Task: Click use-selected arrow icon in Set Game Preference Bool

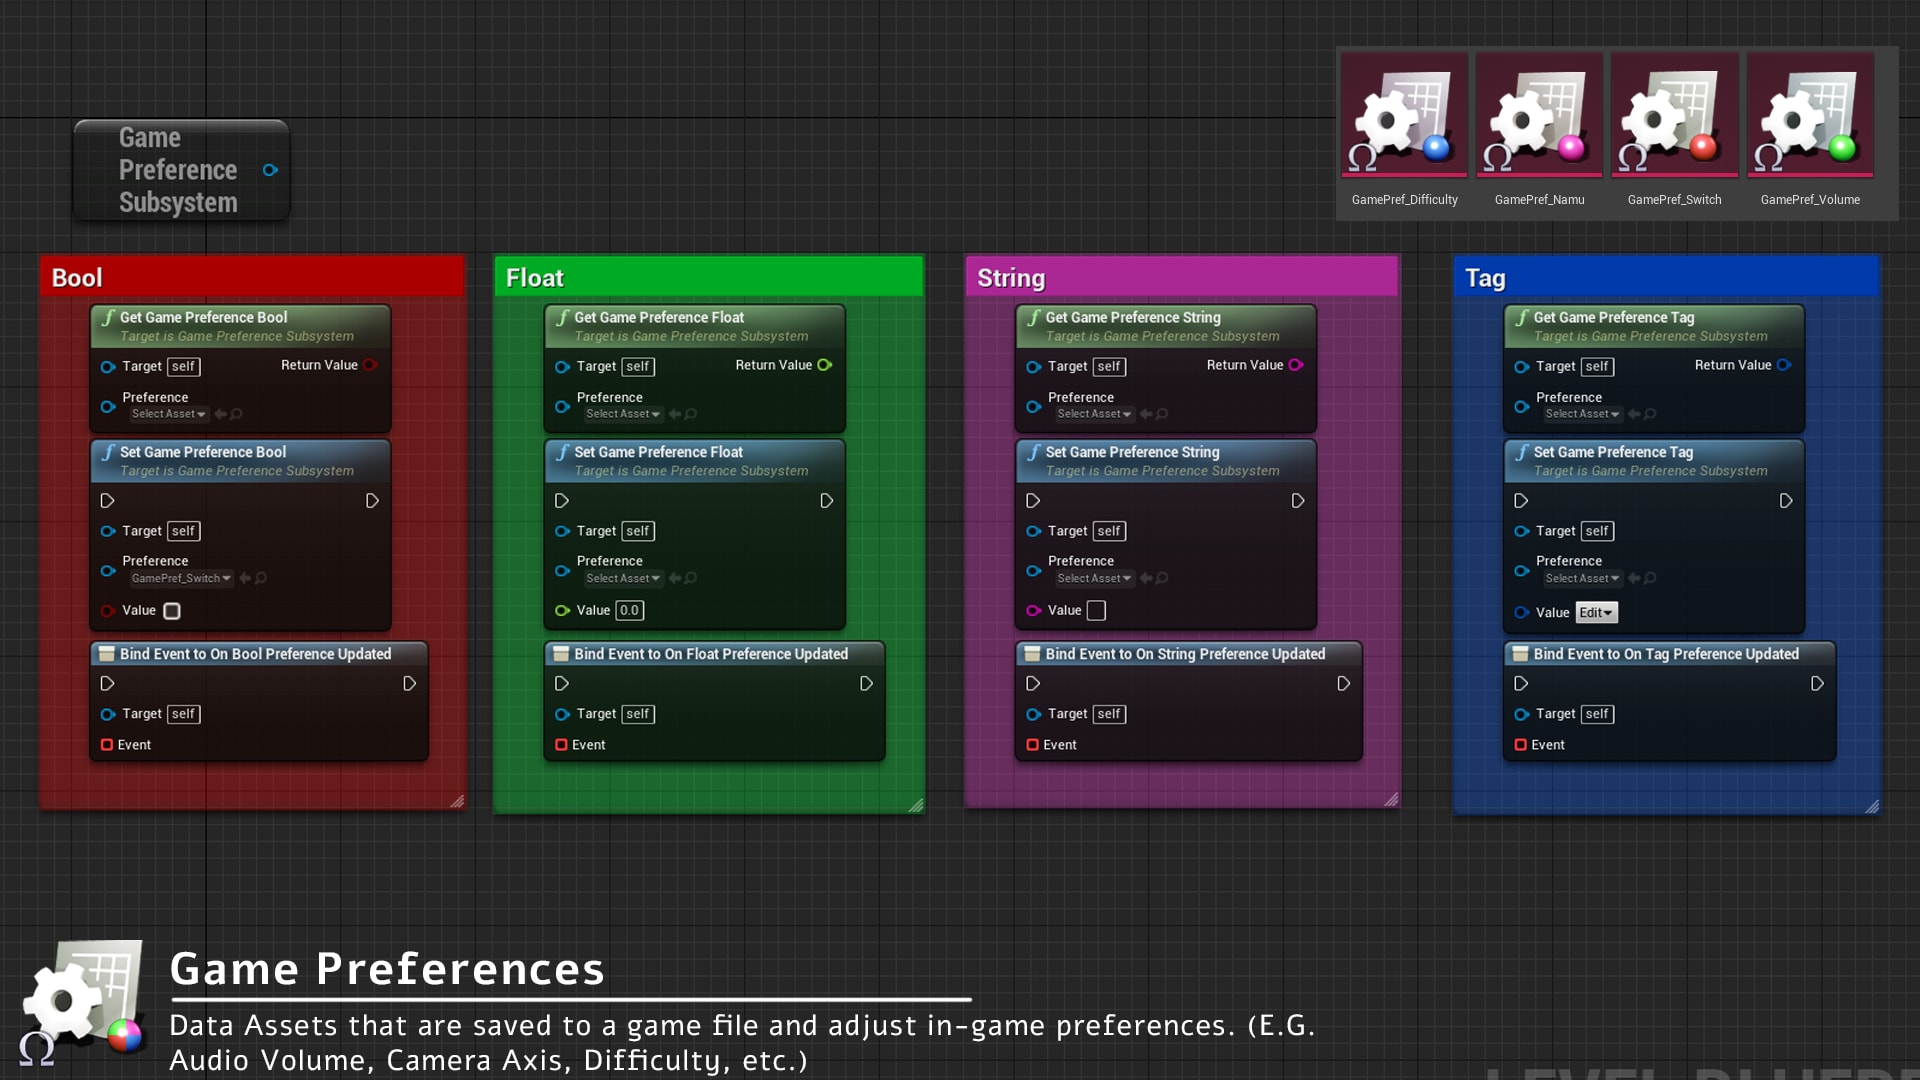Action: pyautogui.click(x=245, y=578)
